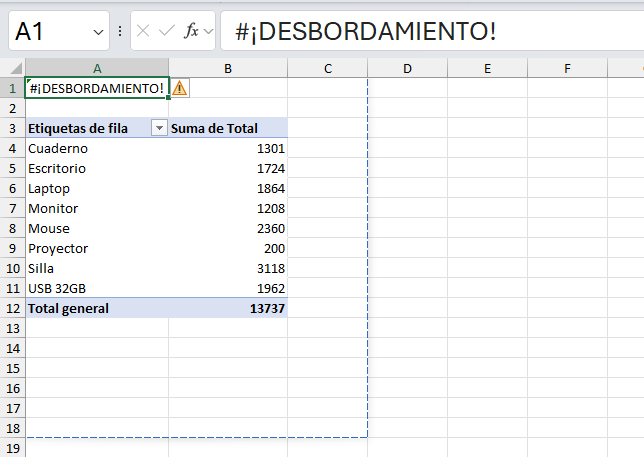Open the Name Box dropdown arrow
This screenshot has width=644, height=457.
pyautogui.click(x=98, y=32)
